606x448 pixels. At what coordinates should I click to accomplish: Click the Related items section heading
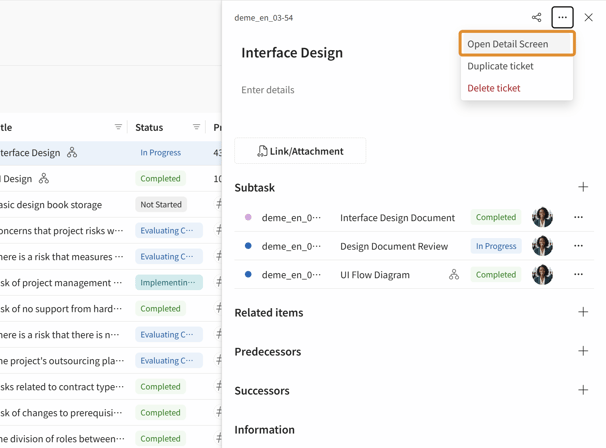269,312
